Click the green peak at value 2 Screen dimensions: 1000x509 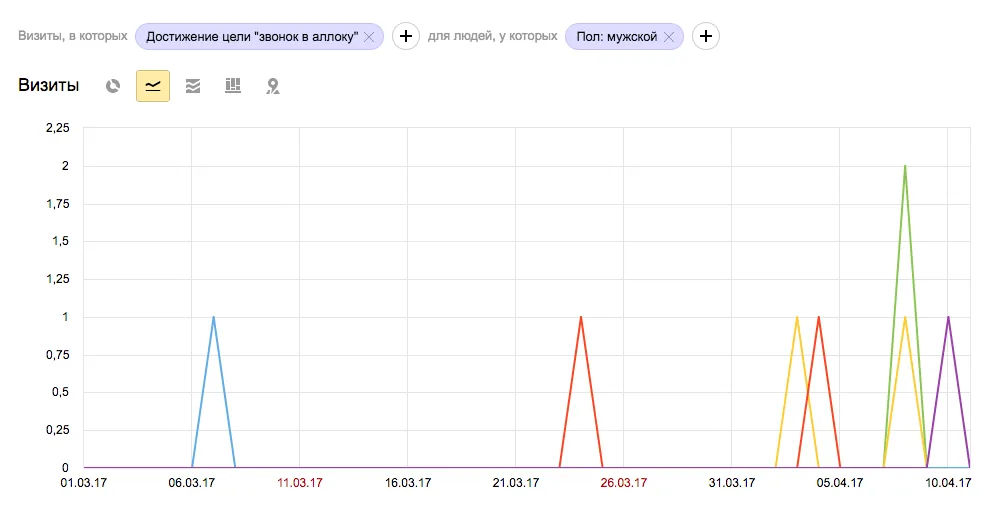[x=905, y=166]
